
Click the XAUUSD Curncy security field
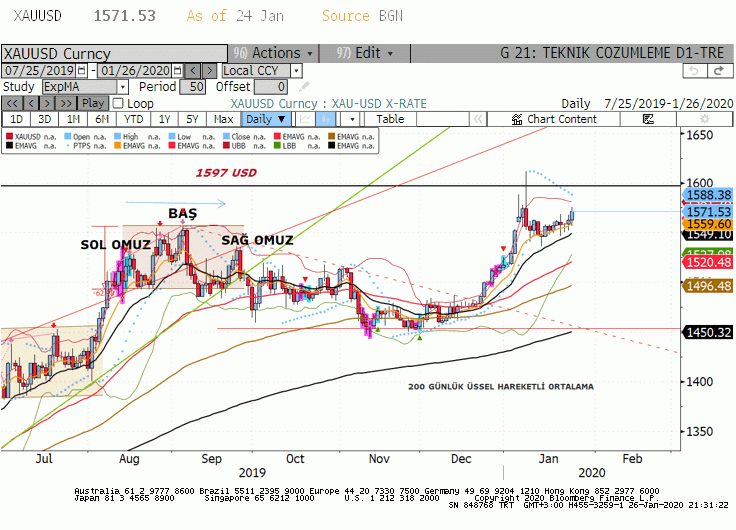point(115,54)
